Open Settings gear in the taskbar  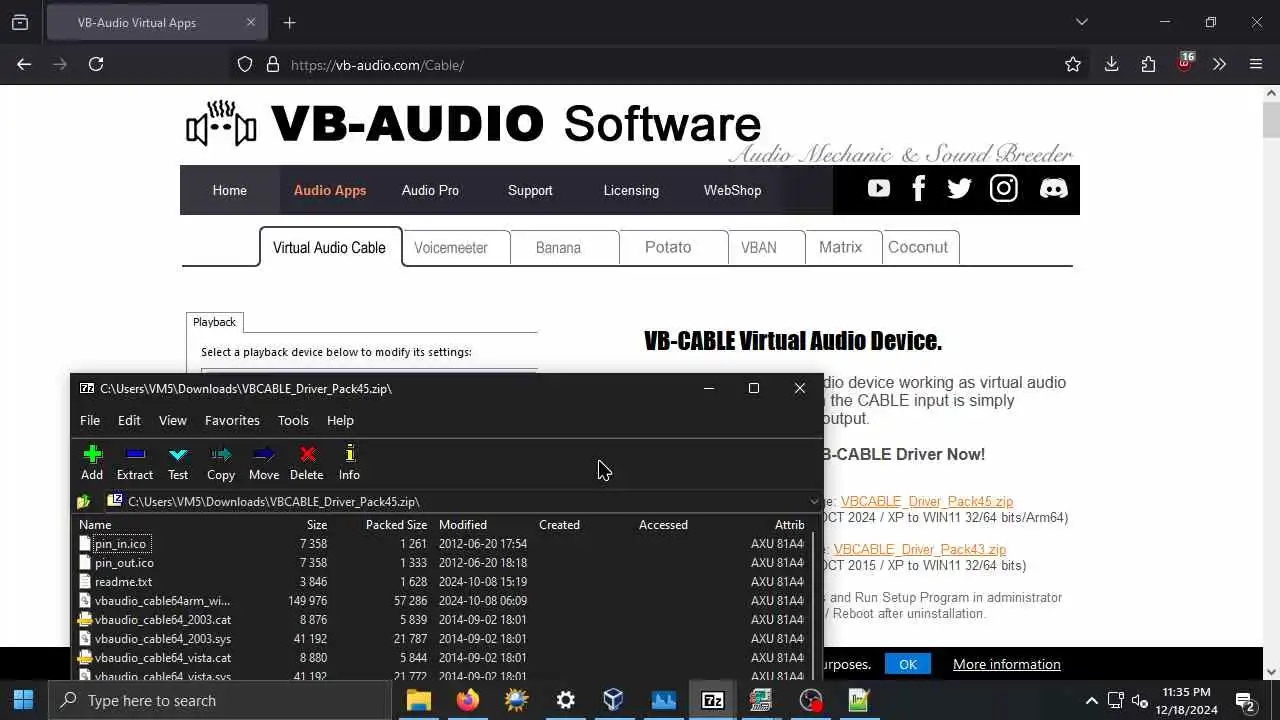[x=565, y=700]
